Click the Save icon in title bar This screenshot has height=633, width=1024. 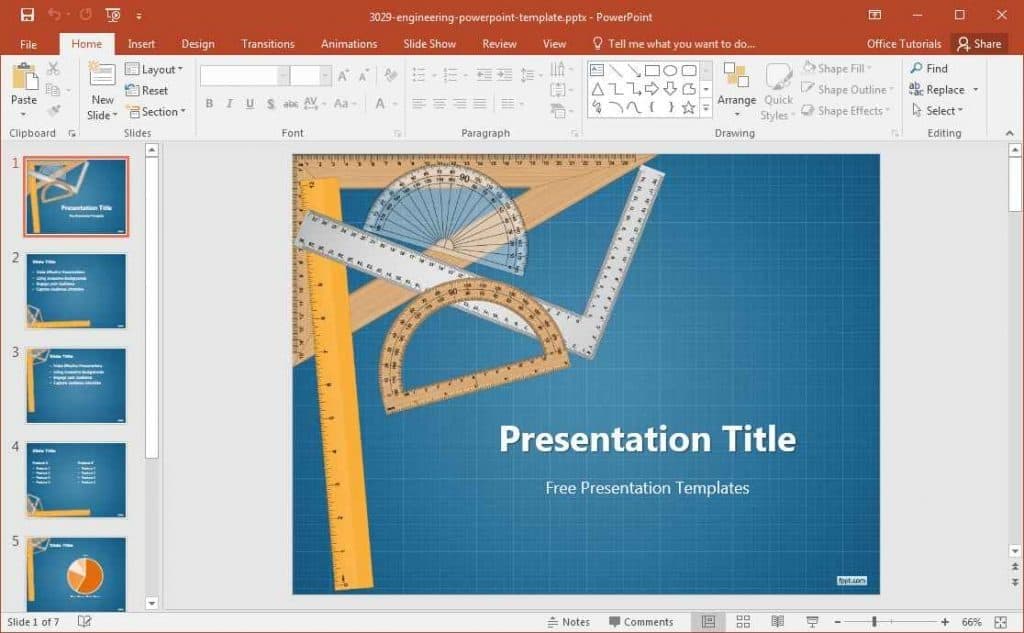(27, 15)
